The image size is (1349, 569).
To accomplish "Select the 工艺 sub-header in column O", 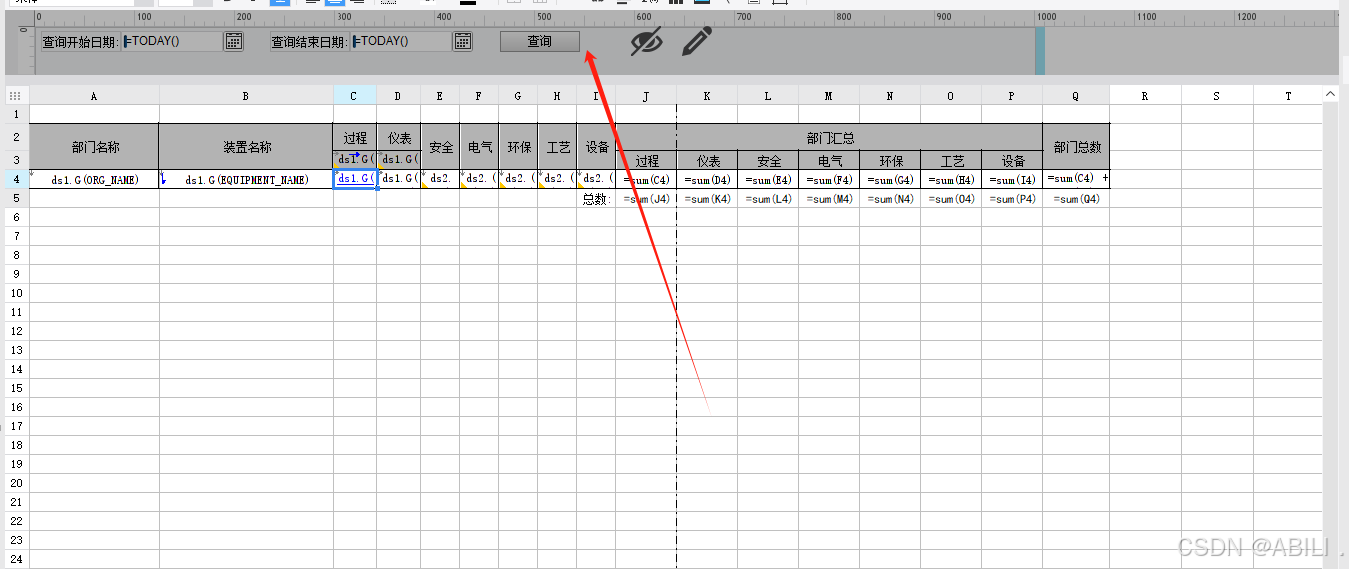I will (x=951, y=161).
